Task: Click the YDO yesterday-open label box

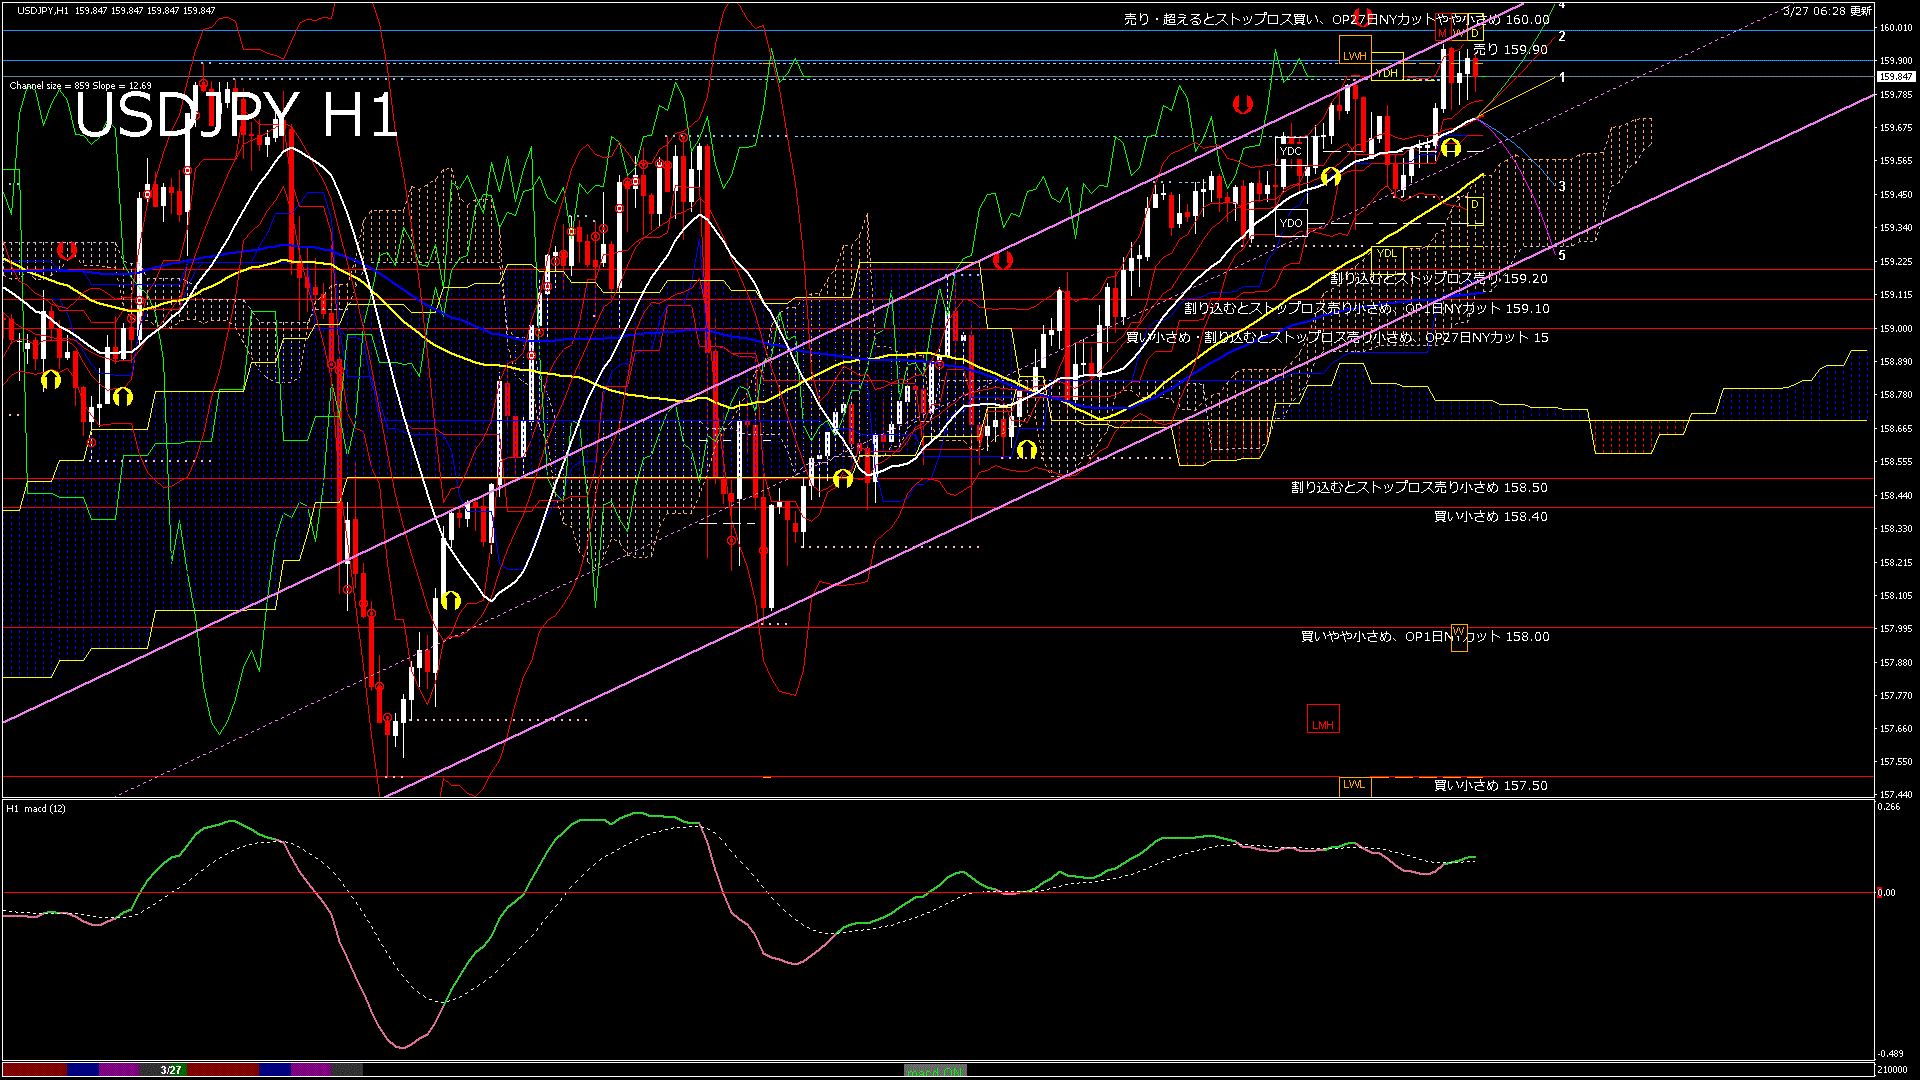Action: (x=1292, y=222)
